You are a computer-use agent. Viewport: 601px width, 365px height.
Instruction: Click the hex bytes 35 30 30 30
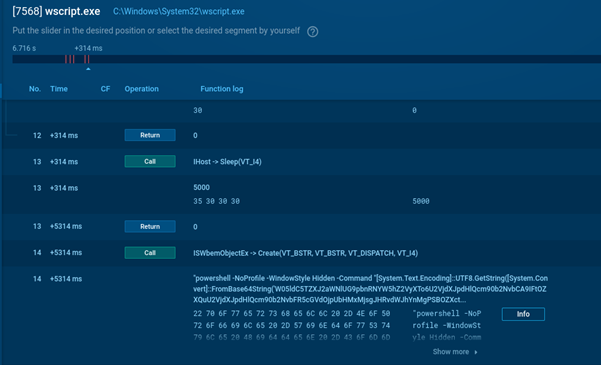pos(217,201)
